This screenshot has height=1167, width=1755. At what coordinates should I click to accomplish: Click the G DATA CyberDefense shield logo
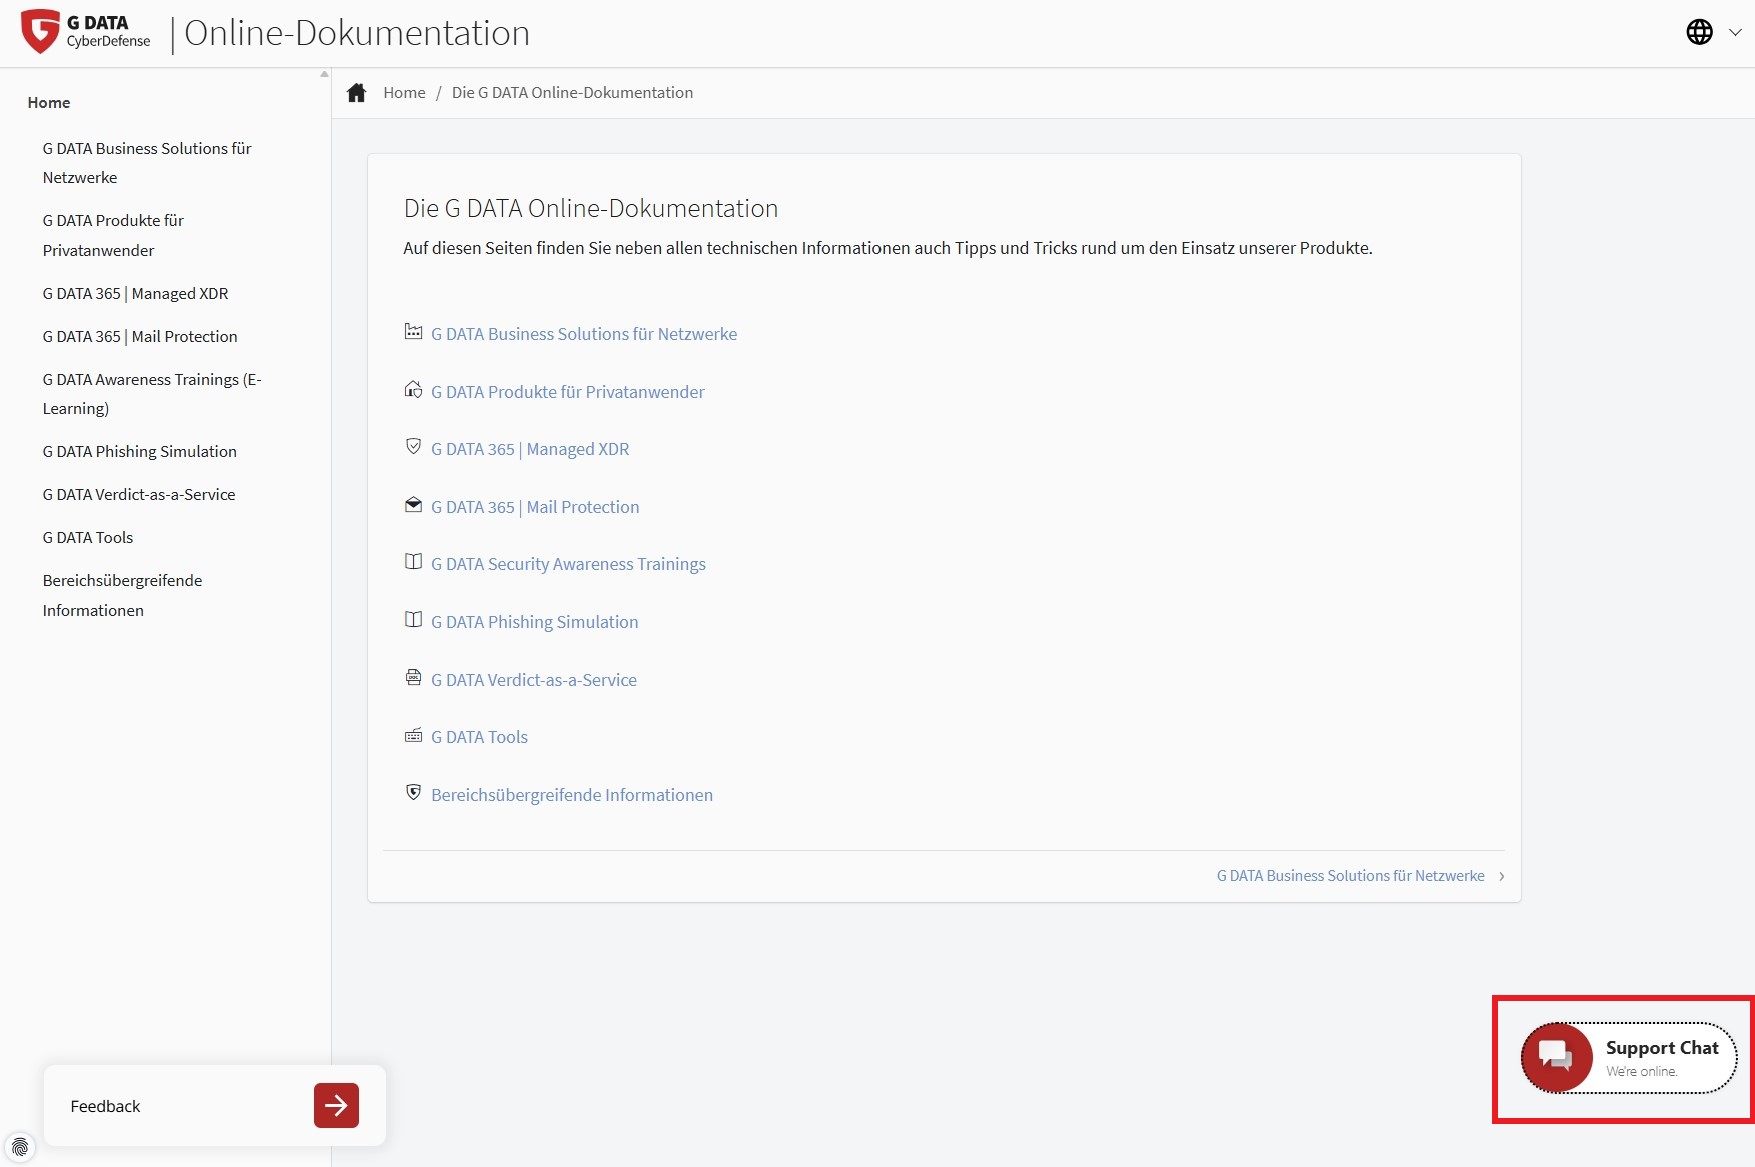(41, 32)
